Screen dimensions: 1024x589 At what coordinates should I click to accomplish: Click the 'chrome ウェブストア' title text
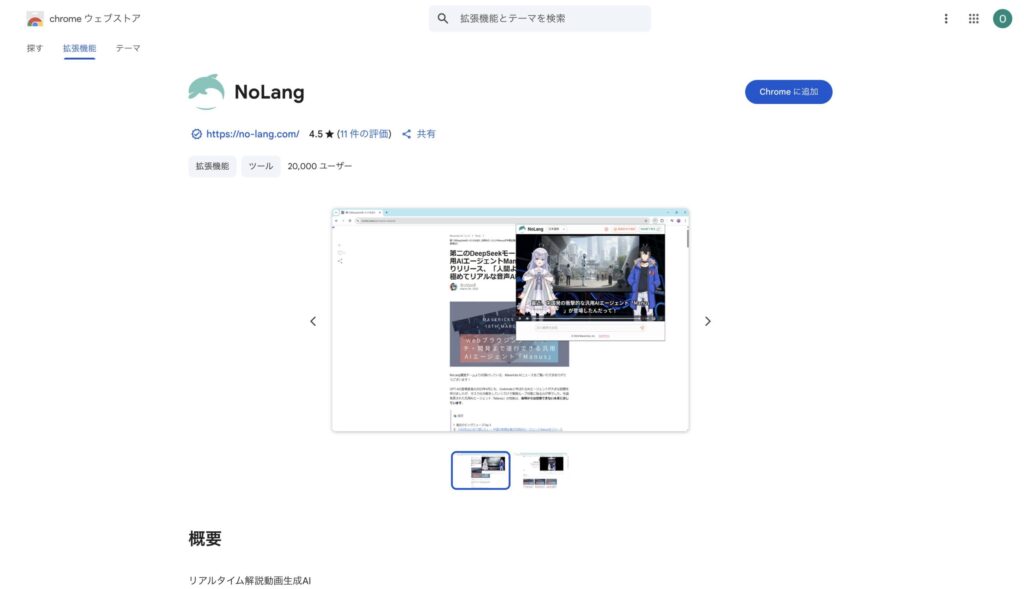tap(95, 18)
